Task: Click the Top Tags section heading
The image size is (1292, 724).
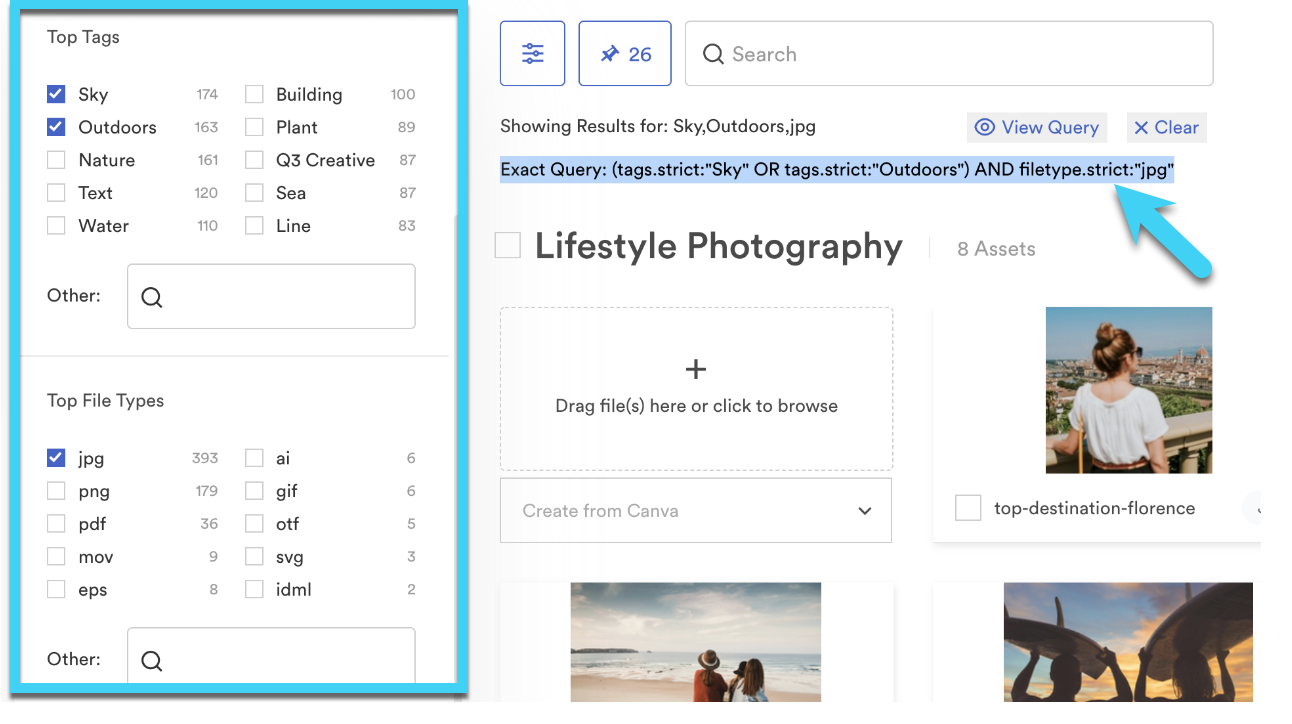Action: (83, 37)
